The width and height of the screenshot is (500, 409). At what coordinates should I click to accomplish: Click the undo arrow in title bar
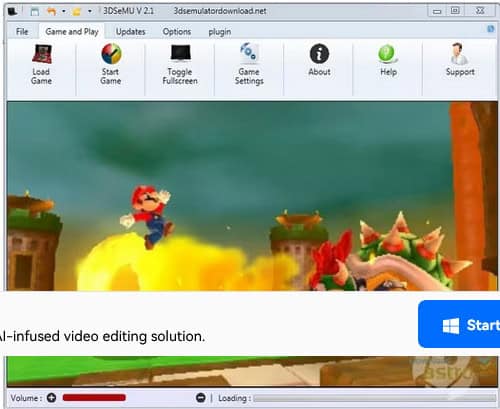51,12
